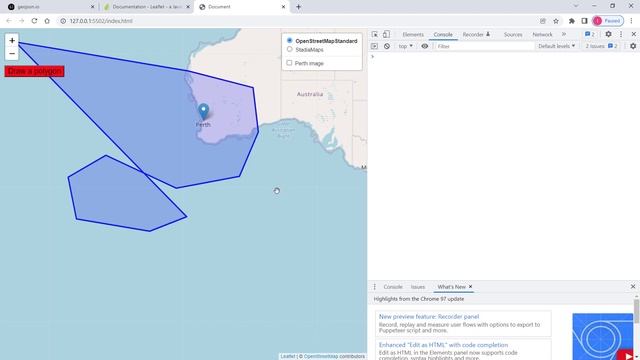The height and width of the screenshot is (360, 640).
Task: Bookmark this page with the star
Action: tap(556, 21)
